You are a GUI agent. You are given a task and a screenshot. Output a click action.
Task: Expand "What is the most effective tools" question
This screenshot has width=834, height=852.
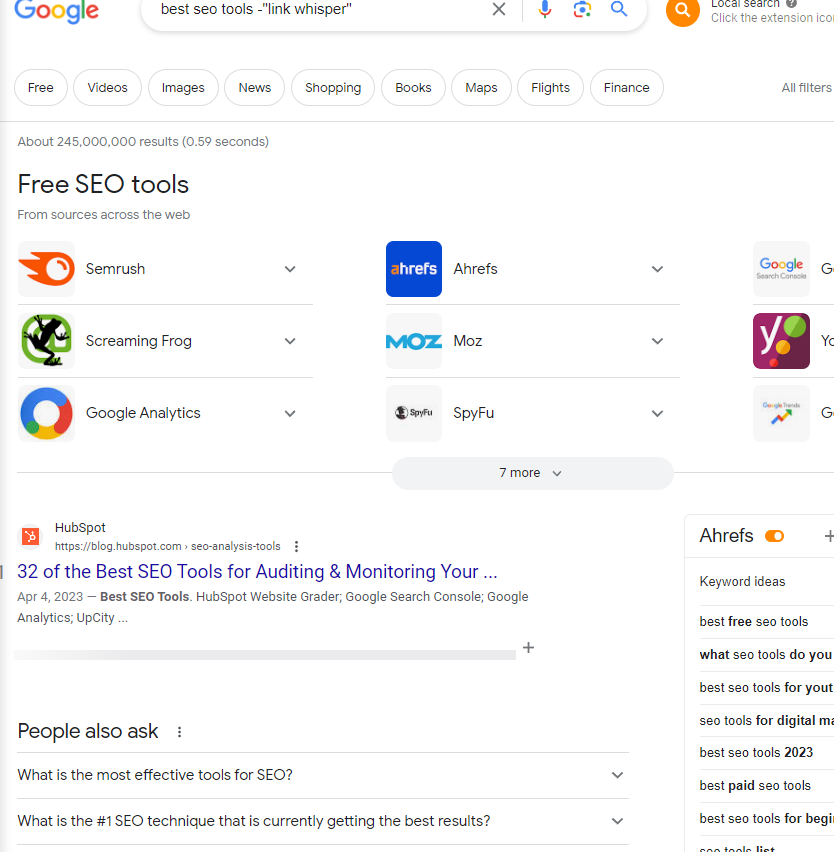coord(617,775)
